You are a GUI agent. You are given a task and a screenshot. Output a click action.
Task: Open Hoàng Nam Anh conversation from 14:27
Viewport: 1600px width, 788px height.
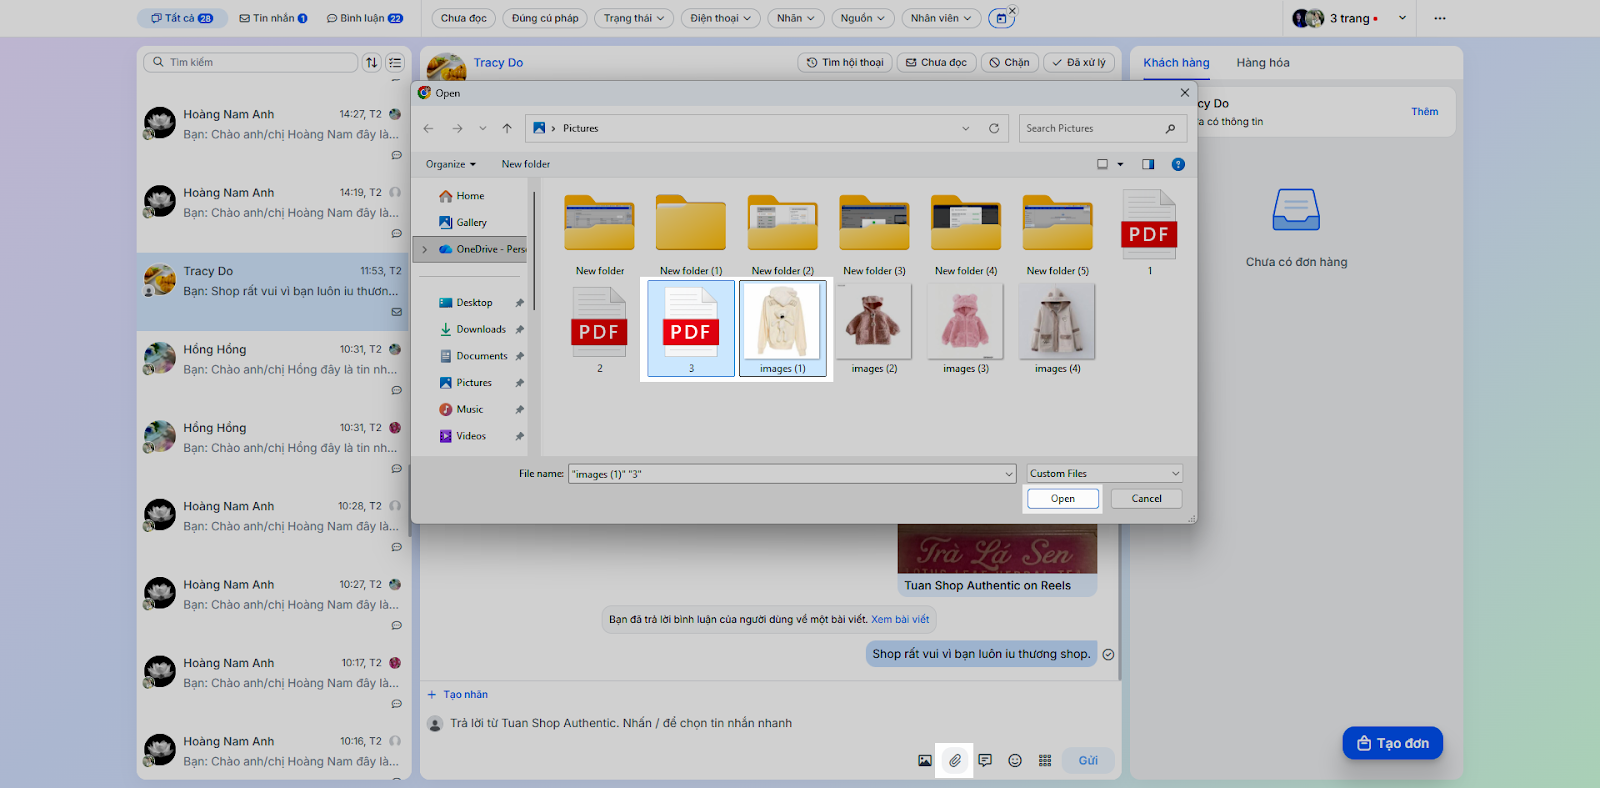273,134
